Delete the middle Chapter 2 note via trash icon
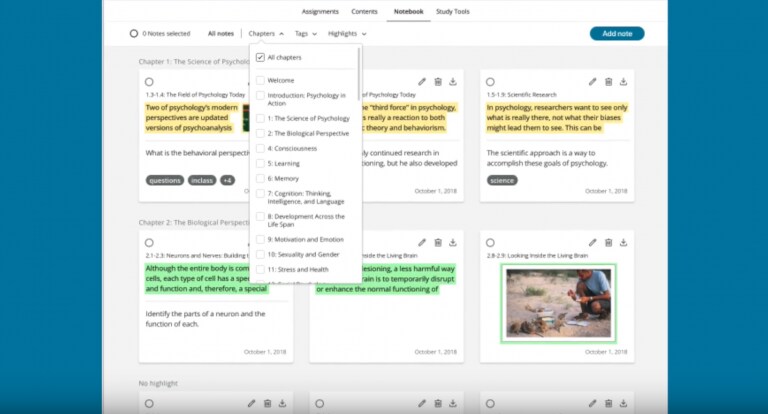768x414 pixels. 438,242
